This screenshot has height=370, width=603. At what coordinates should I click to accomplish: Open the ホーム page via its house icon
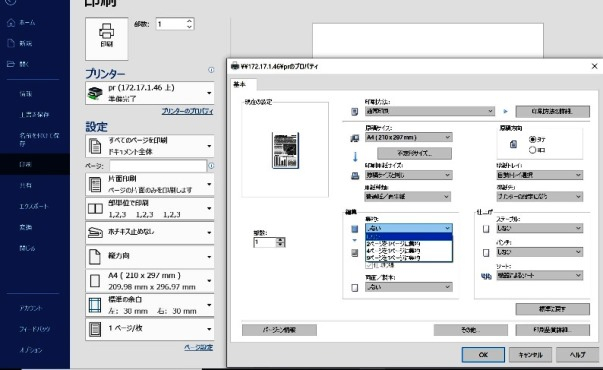(x=10, y=23)
